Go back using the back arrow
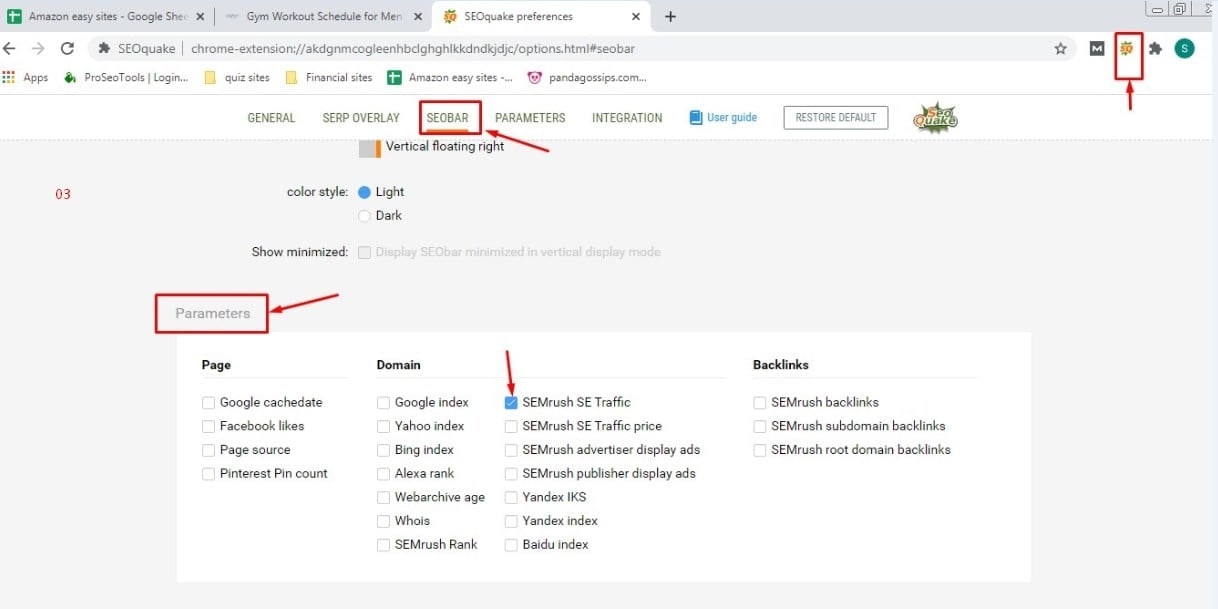 pos(11,48)
